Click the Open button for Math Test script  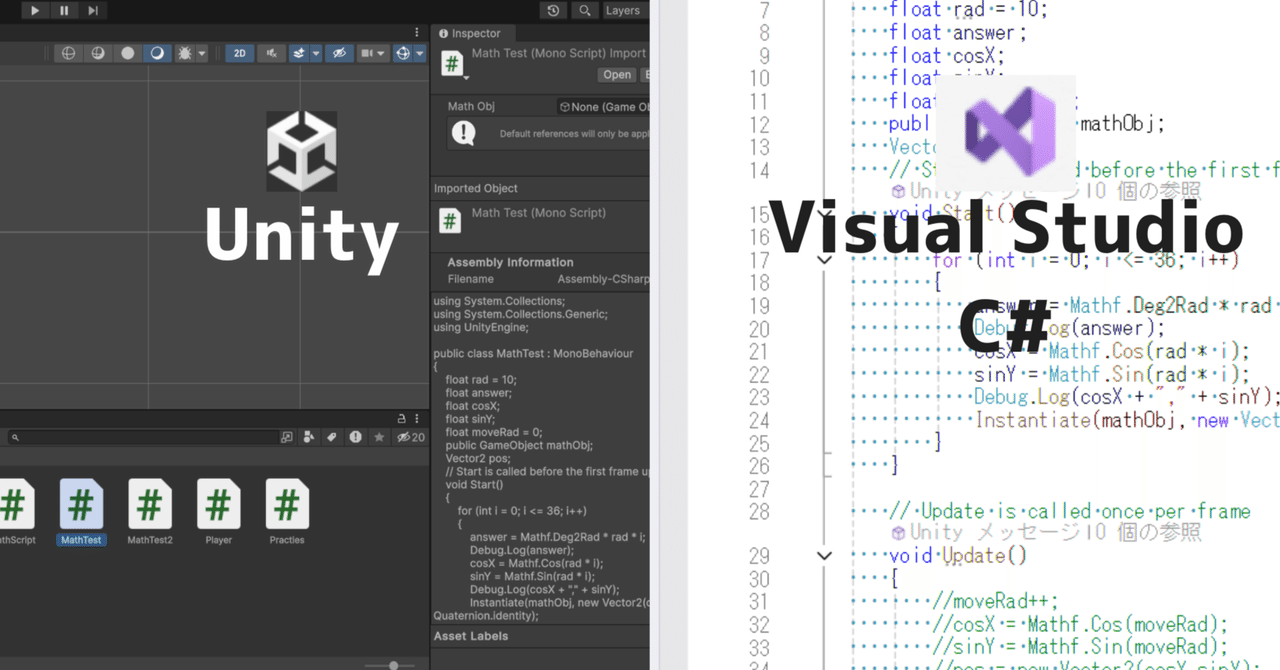616,74
